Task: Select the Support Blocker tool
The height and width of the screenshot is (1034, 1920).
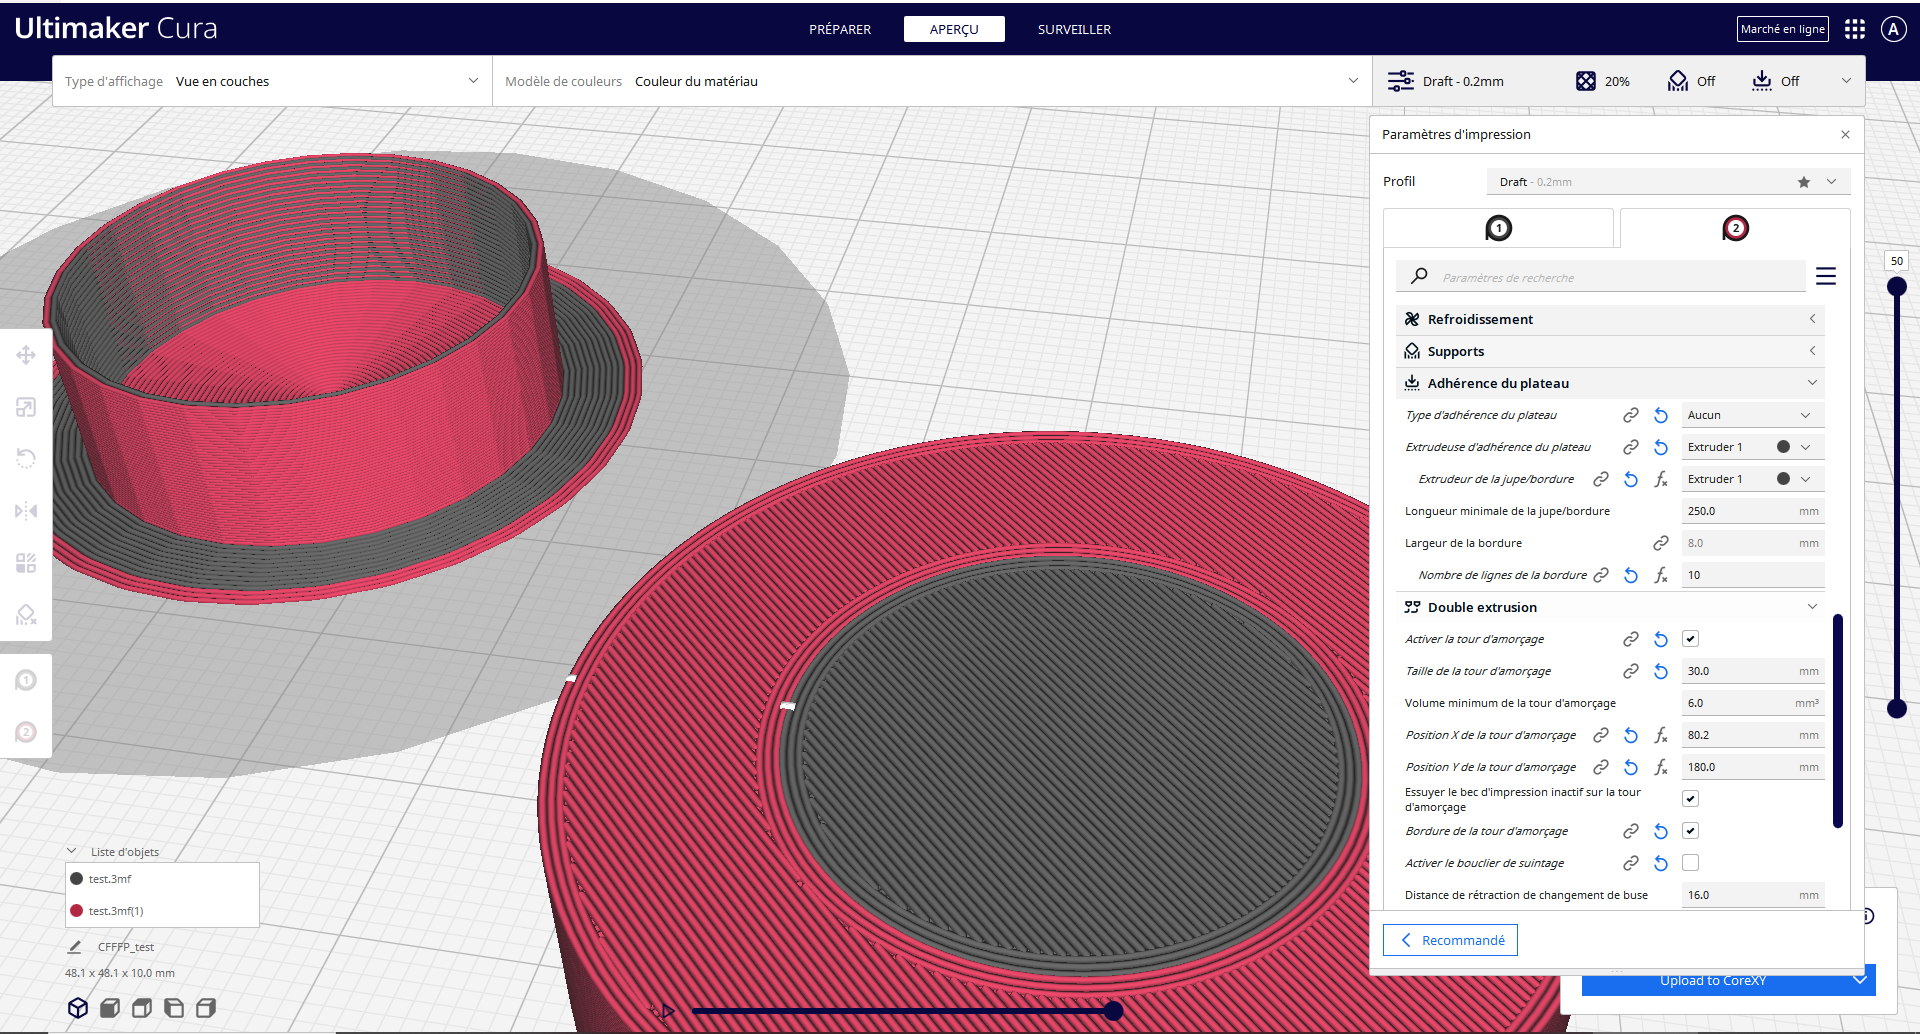Action: 26,615
